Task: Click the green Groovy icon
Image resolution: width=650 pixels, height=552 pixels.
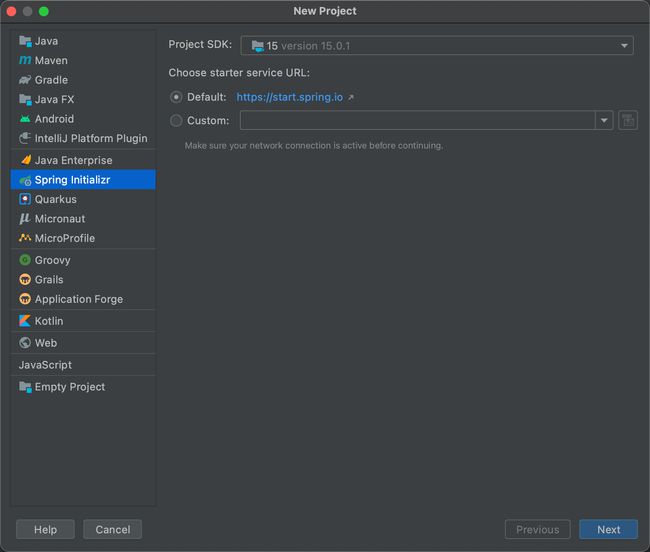Action: click(25, 260)
